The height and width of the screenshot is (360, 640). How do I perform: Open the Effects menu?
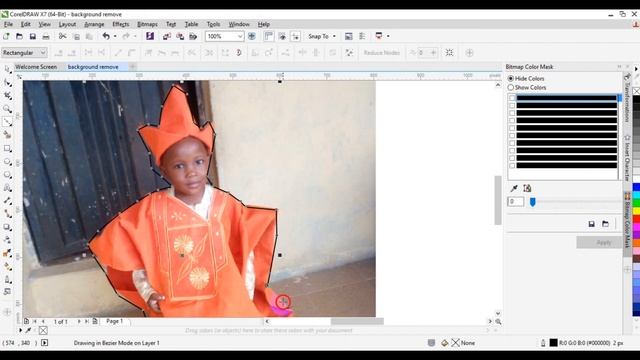click(x=120, y=24)
